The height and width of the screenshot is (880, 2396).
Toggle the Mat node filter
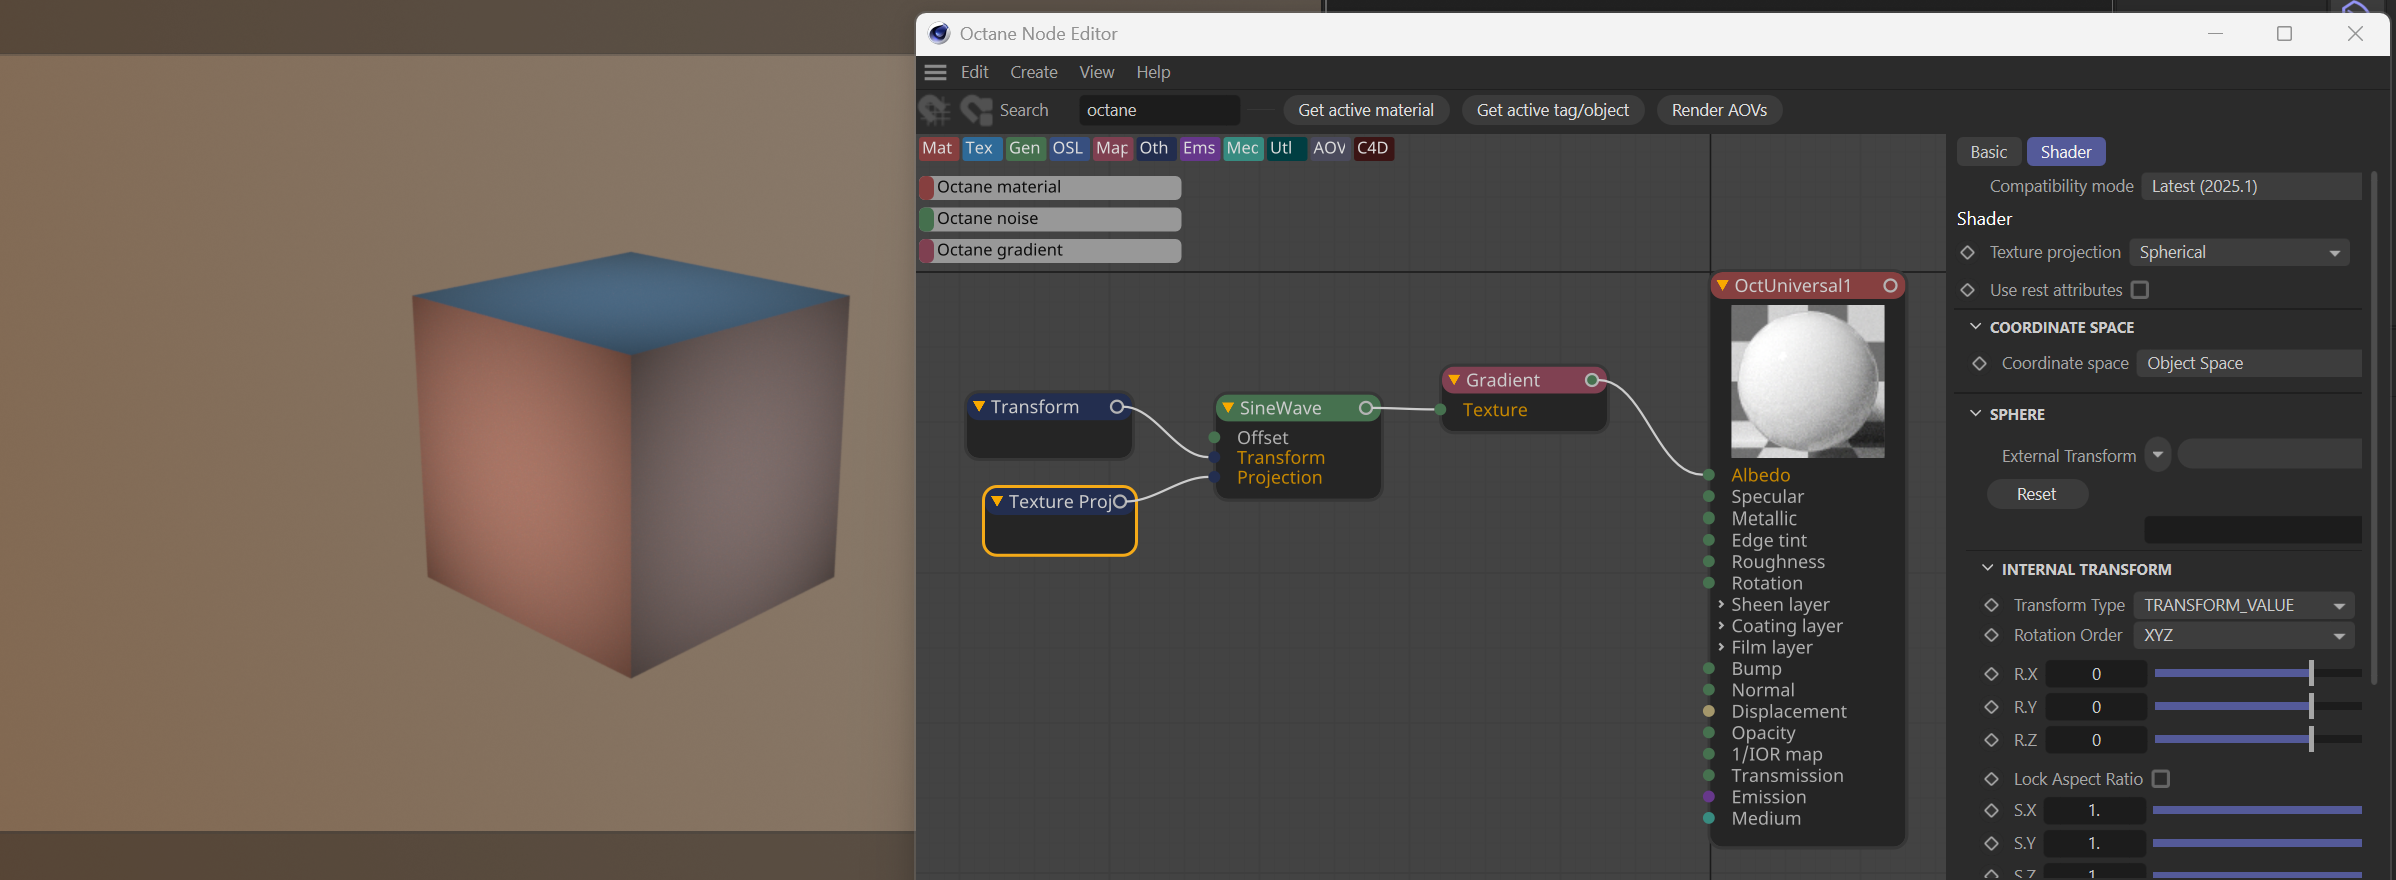[x=938, y=148]
